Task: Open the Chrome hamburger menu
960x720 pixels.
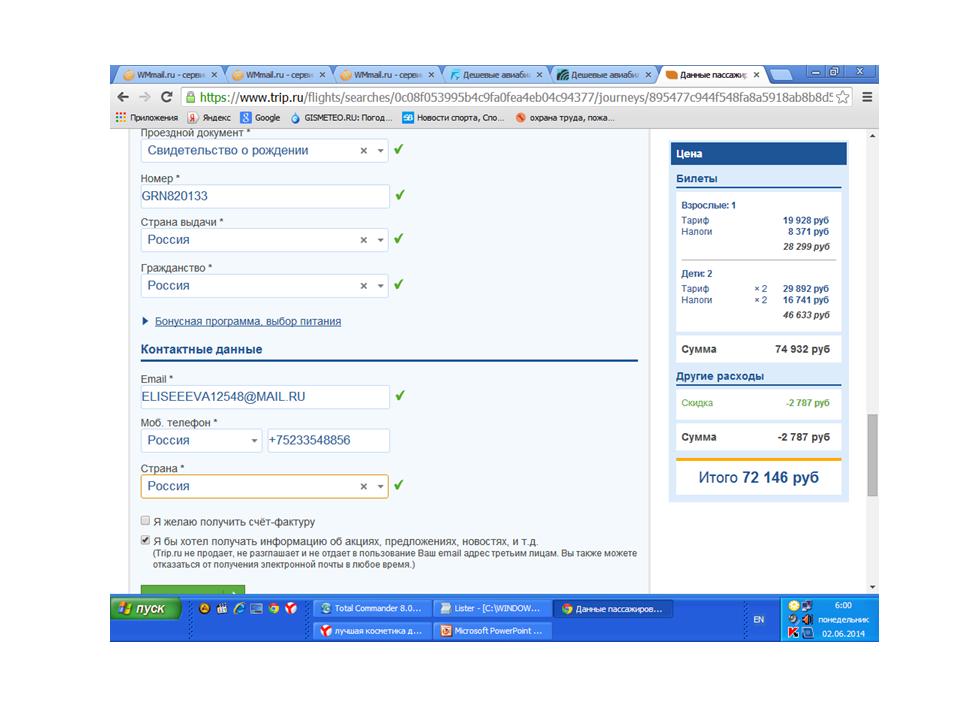Action: click(867, 97)
